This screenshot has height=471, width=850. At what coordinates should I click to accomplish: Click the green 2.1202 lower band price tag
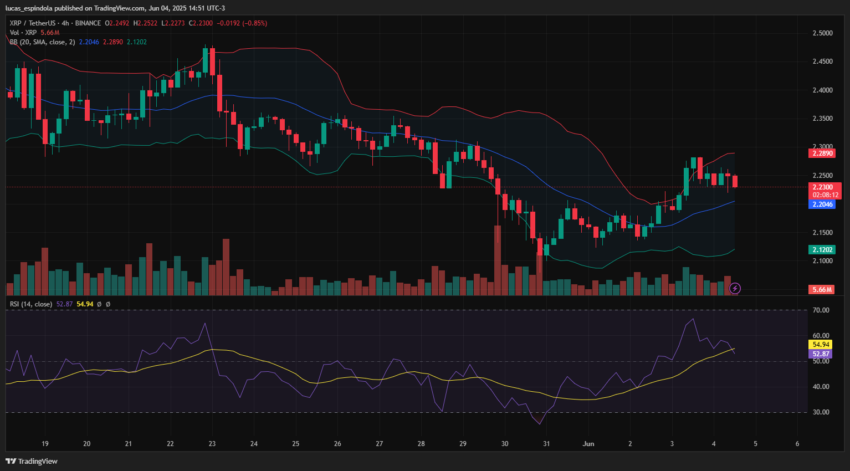pos(822,249)
